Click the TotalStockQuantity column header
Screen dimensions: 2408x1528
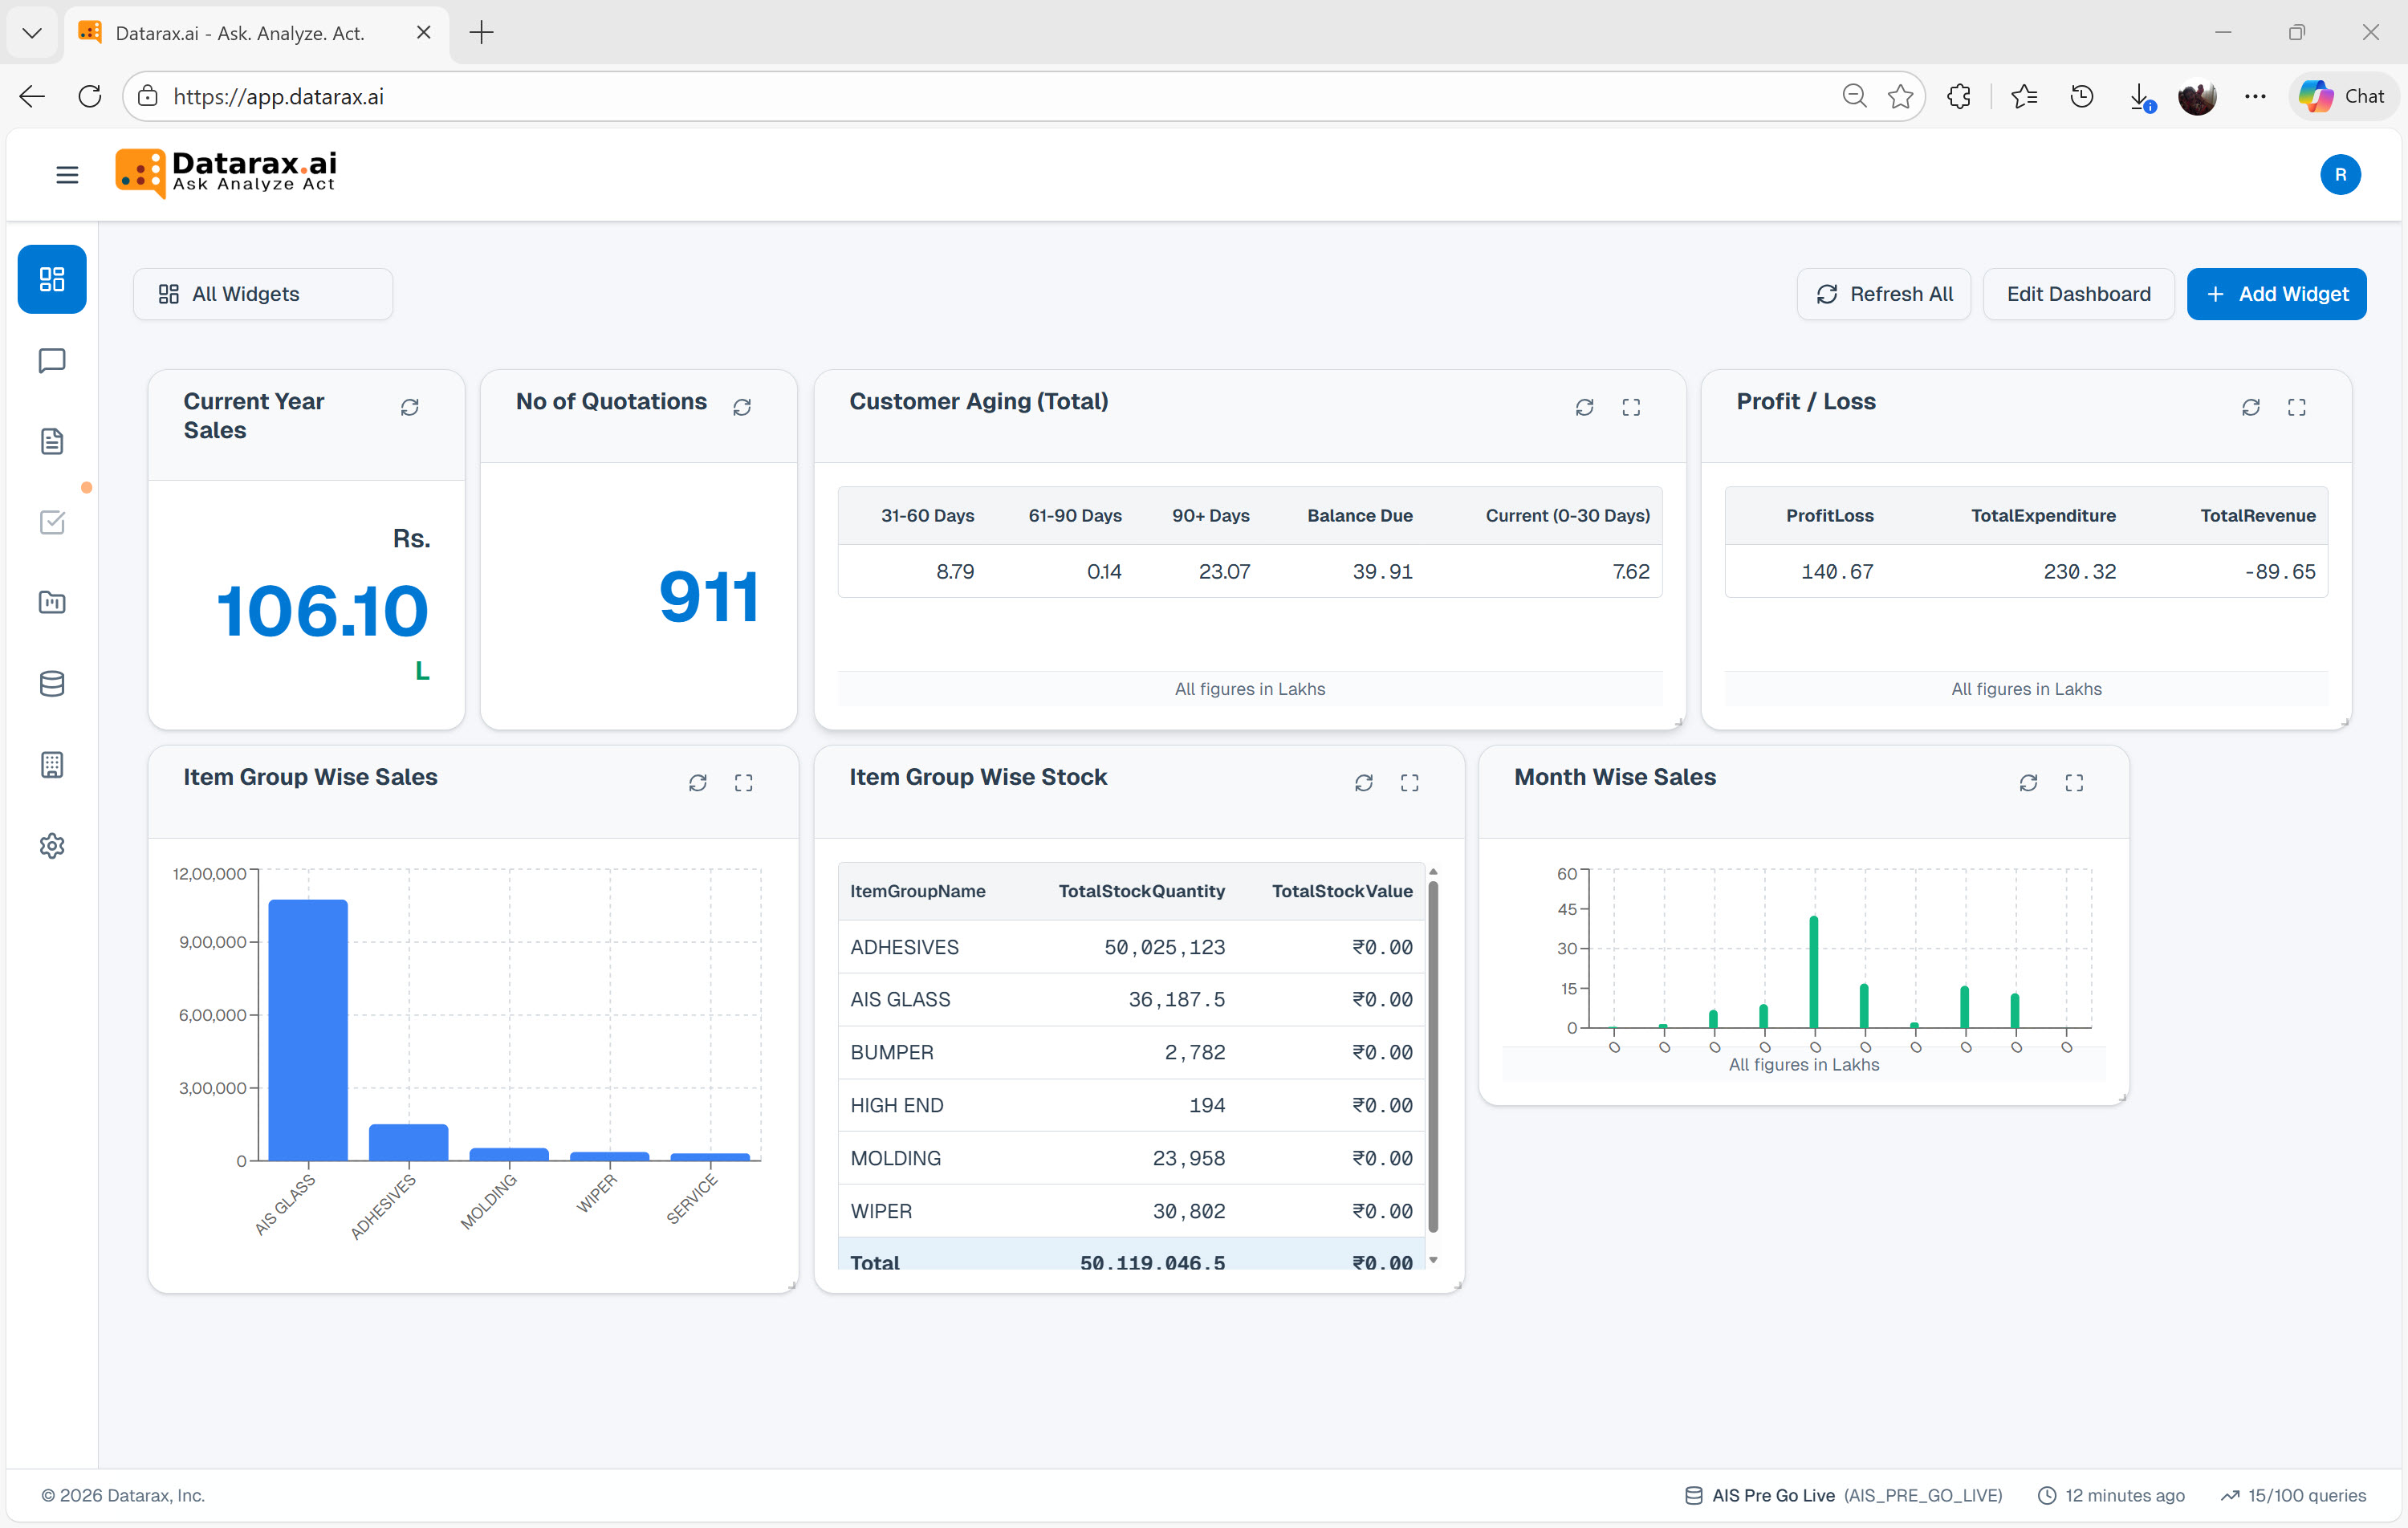1142,891
